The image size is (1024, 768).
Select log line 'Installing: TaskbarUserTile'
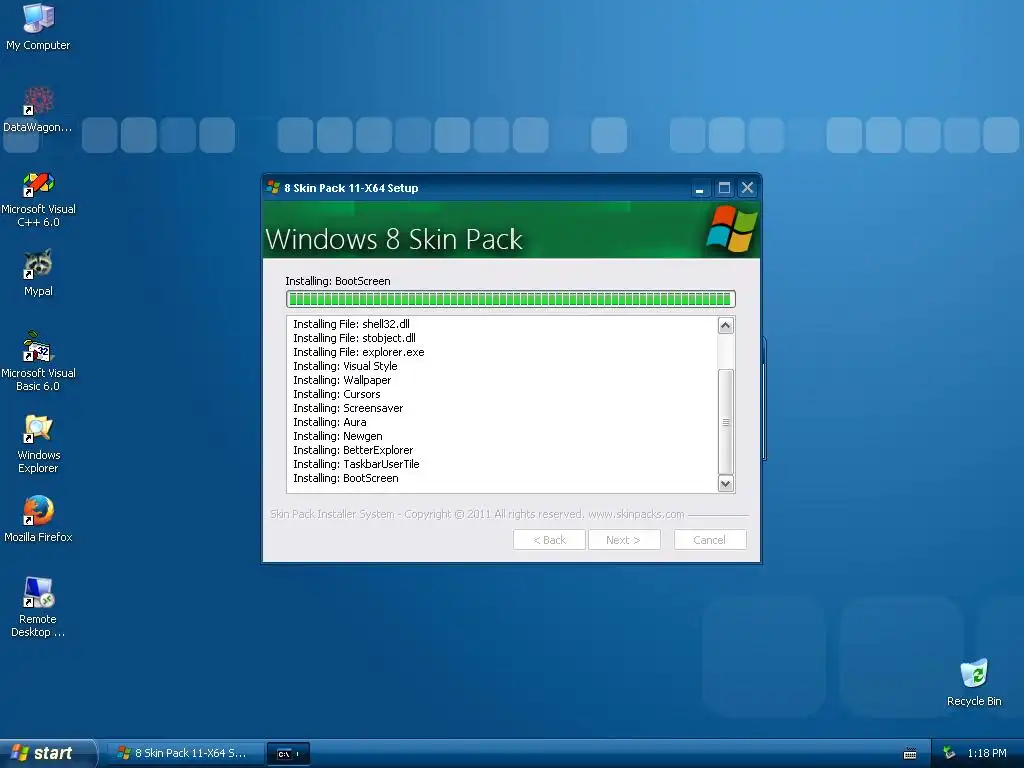[x=357, y=464]
